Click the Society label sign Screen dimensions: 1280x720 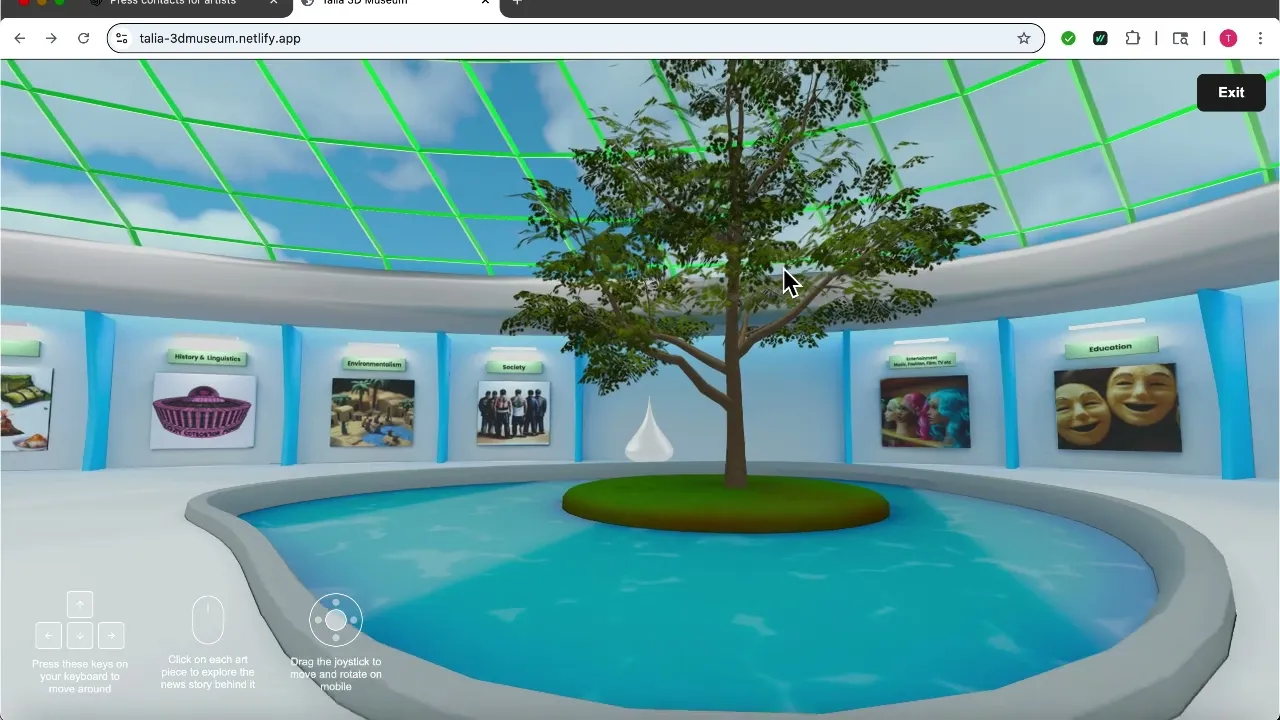coord(513,367)
